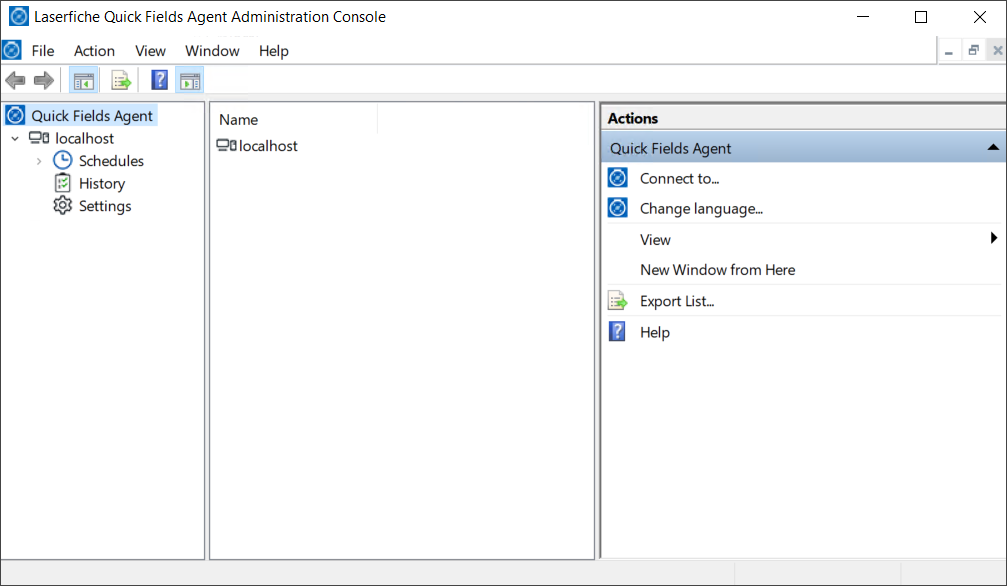Click the Name column header

(x=239, y=120)
